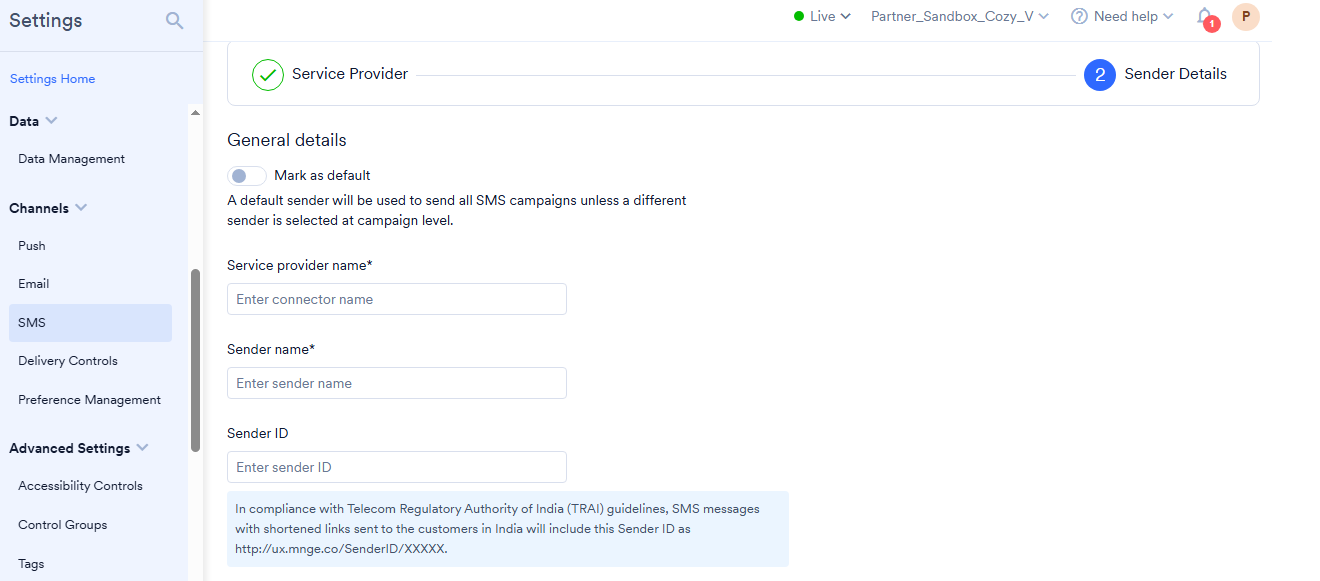
Task: Open the Email channel settings
Action: (34, 284)
